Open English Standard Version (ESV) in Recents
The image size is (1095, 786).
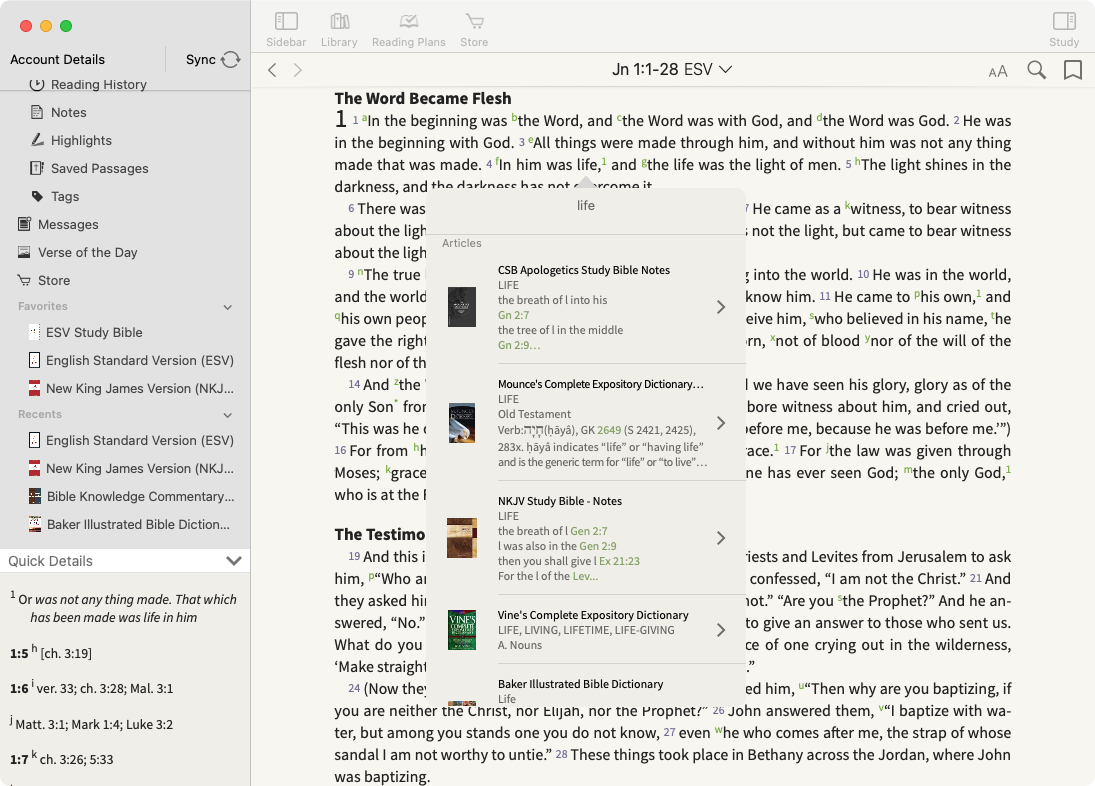(140, 440)
